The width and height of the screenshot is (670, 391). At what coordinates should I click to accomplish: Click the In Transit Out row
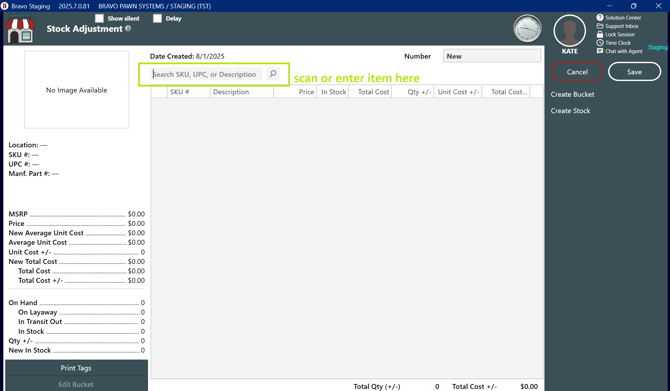pos(81,321)
